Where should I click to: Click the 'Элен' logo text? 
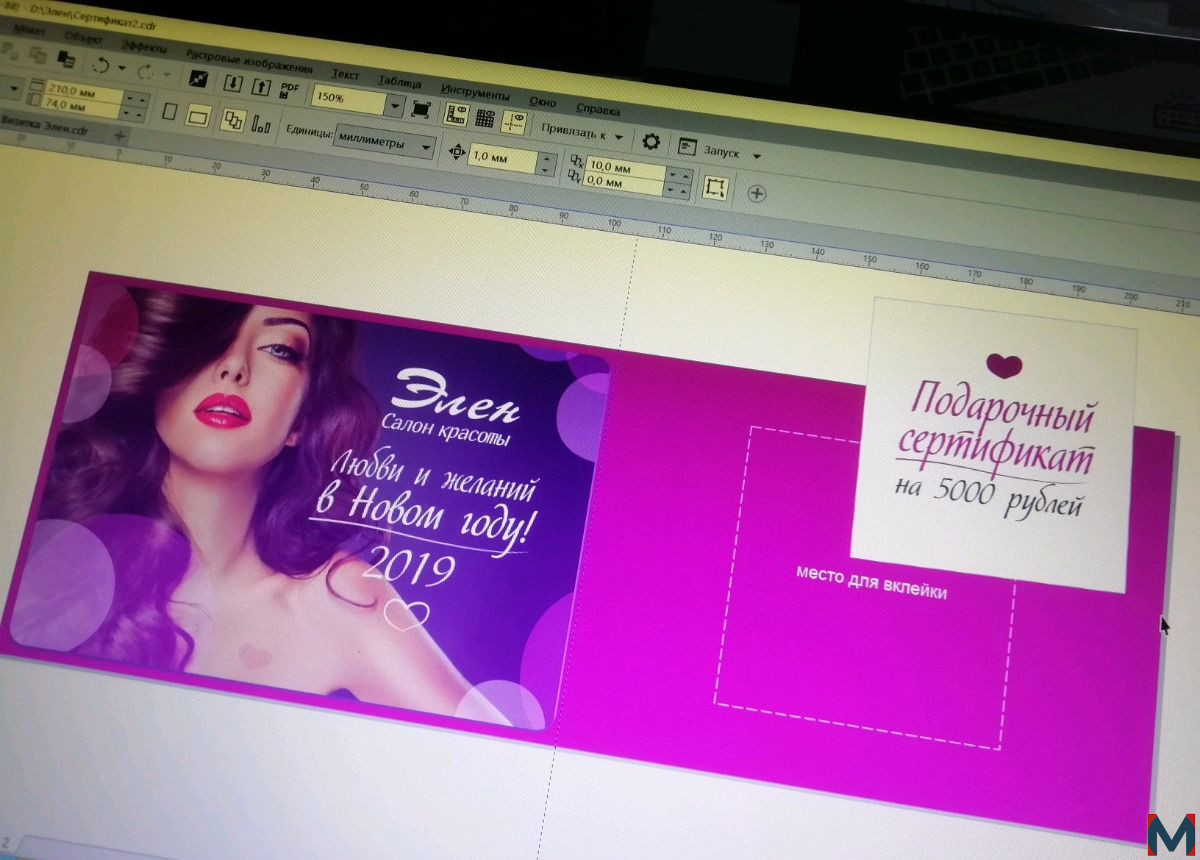(x=458, y=397)
